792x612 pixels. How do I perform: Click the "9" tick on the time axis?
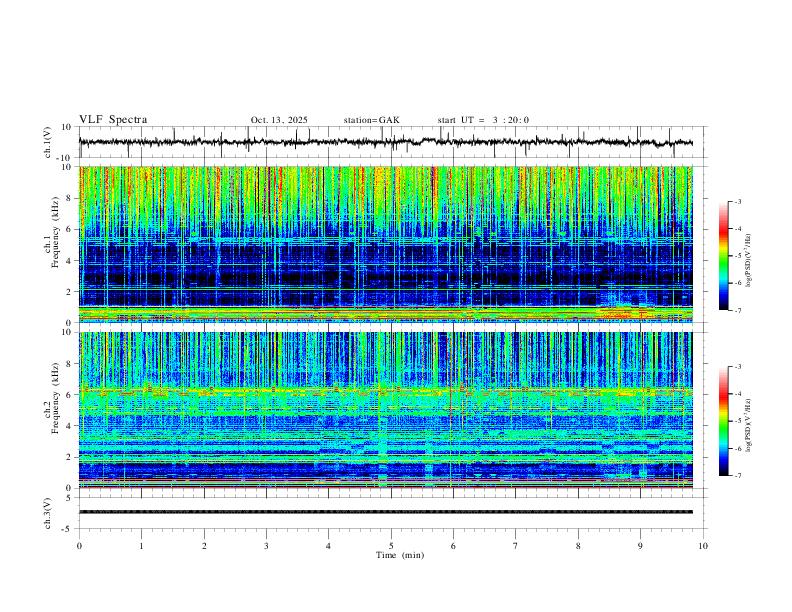click(x=640, y=546)
